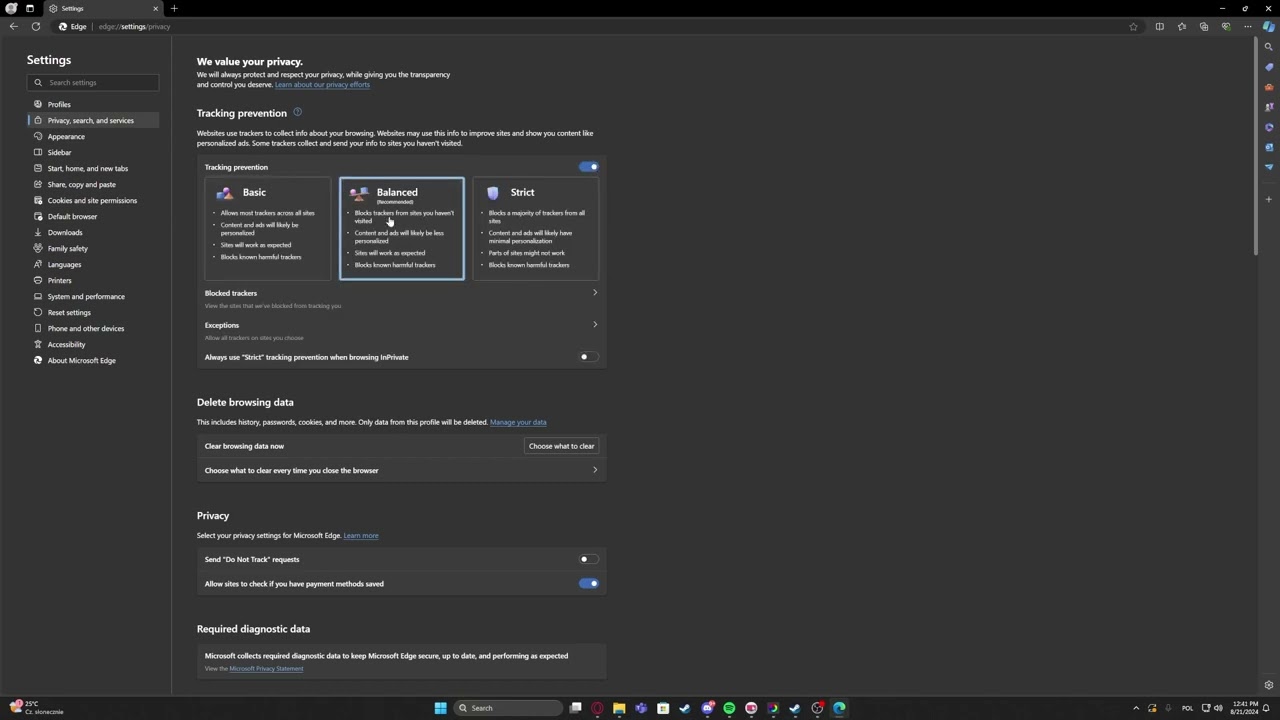Image resolution: width=1280 pixels, height=720 pixels.
Task: Open sidebar Microsoft 365 icon
Action: point(1269,127)
